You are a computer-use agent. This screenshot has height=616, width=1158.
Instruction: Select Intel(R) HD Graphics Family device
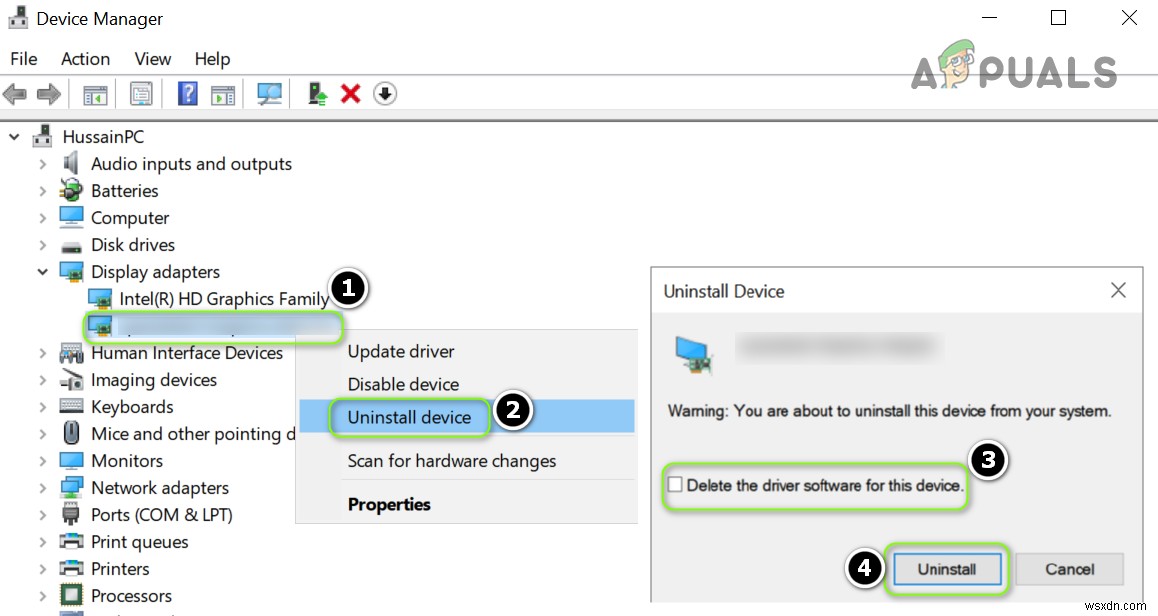pos(217,298)
